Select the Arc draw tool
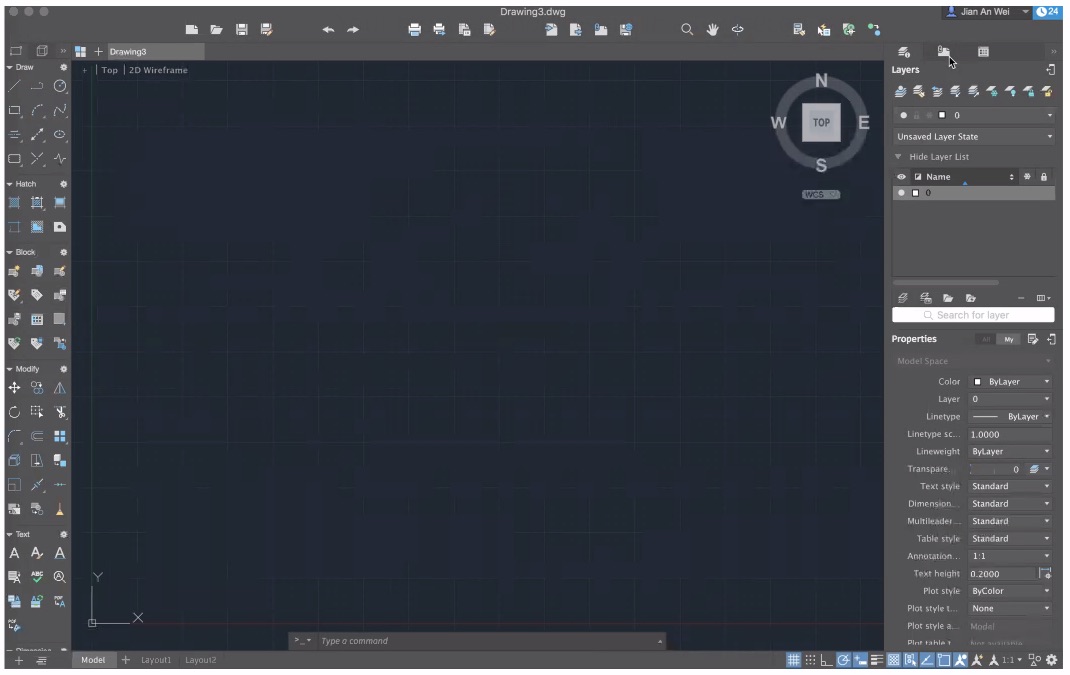Screen dimensions: 1070x675 pyautogui.click(x=37, y=110)
